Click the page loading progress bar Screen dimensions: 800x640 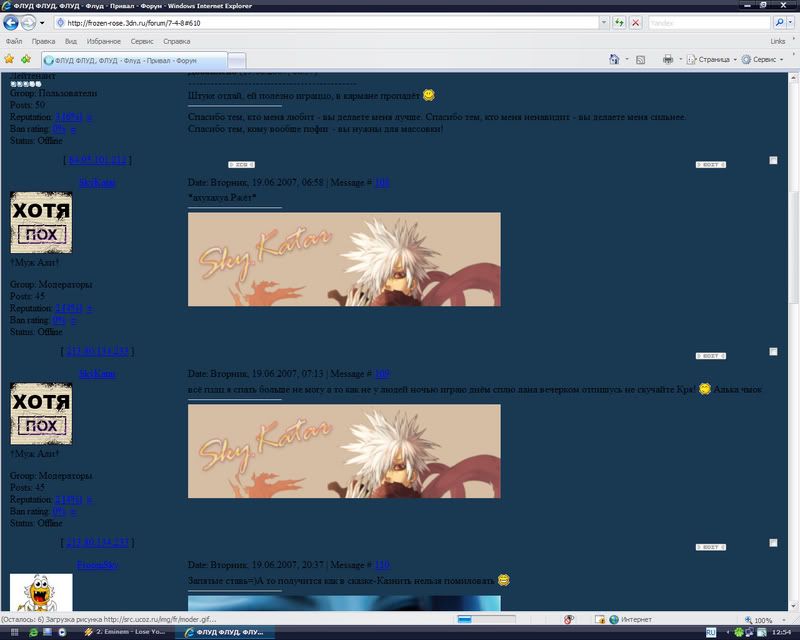click(x=486, y=619)
